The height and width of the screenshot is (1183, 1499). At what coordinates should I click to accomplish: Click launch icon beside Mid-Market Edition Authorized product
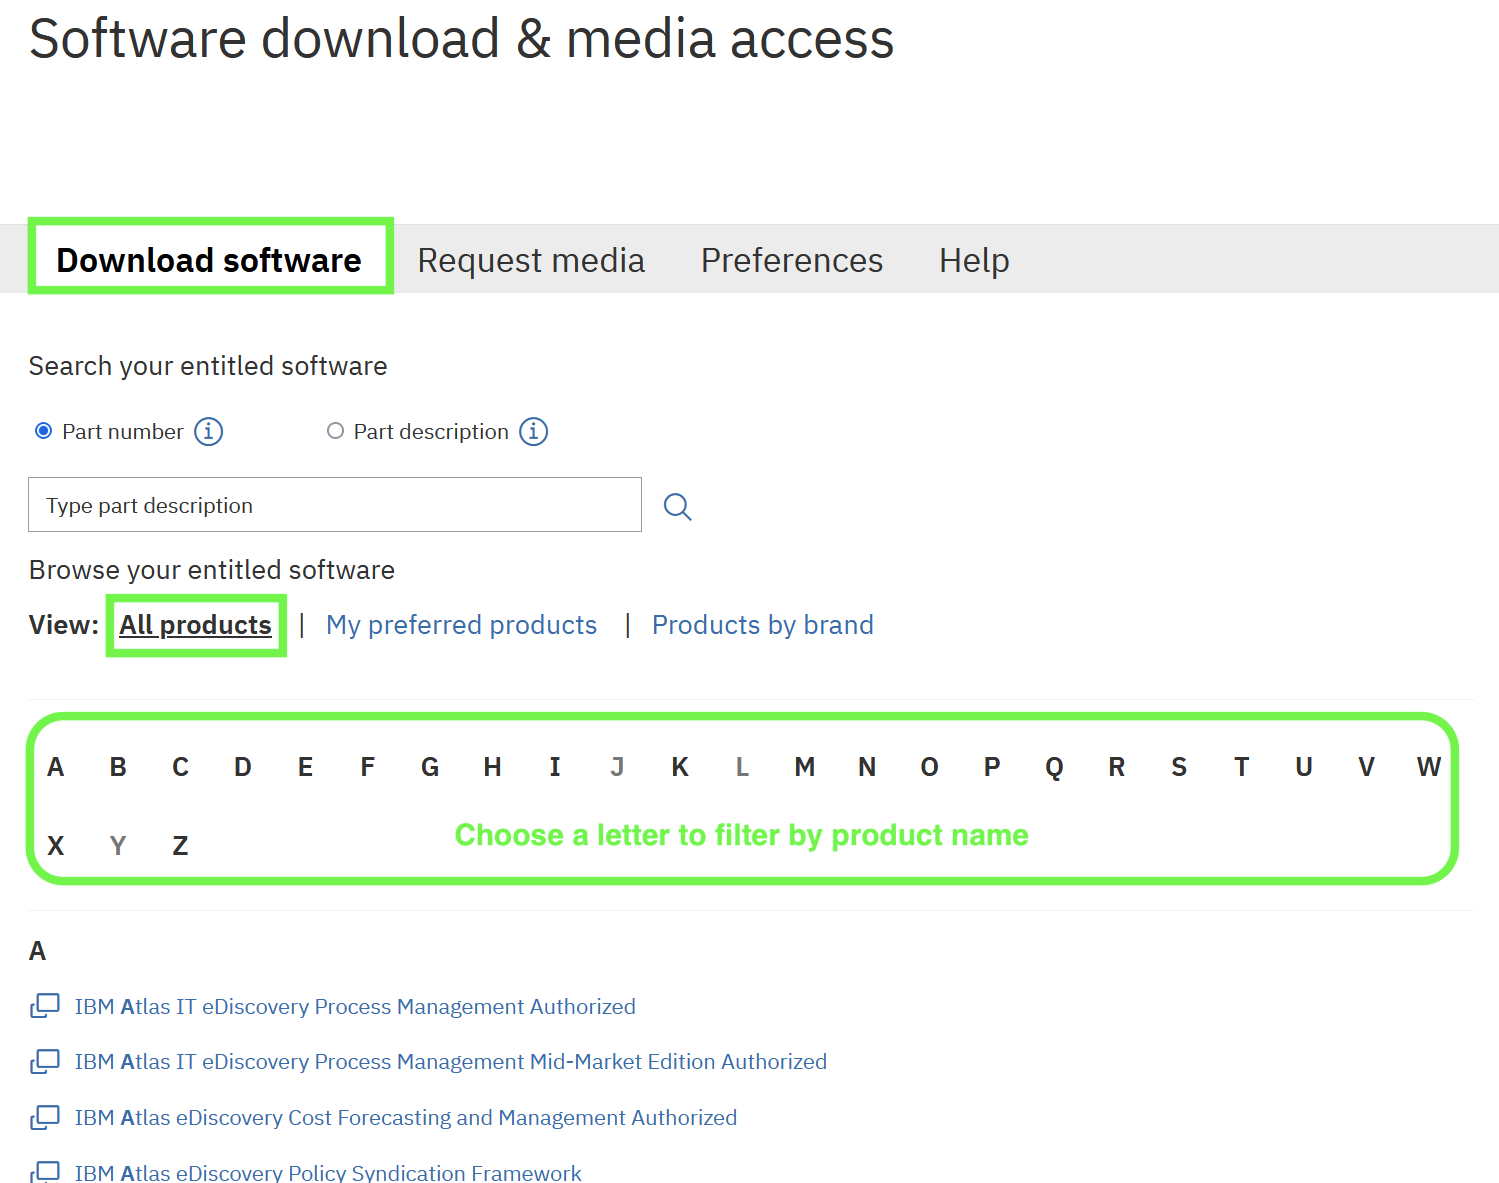point(45,1061)
